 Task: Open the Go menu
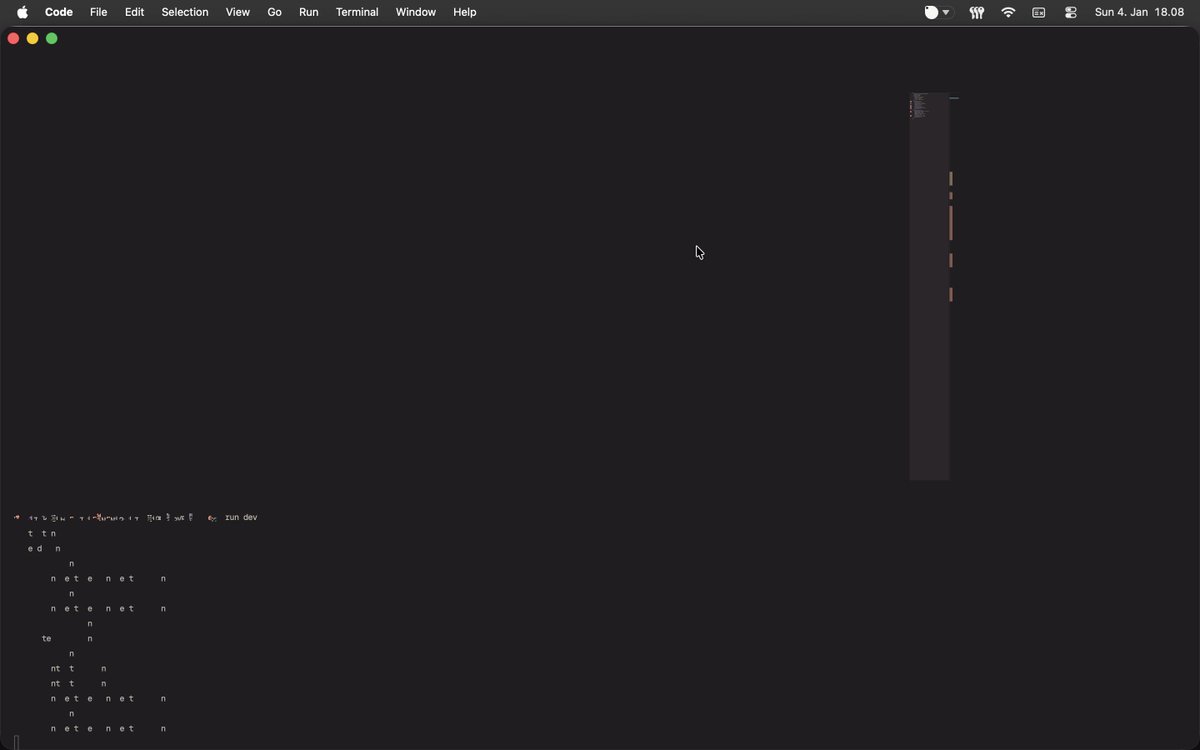[274, 12]
